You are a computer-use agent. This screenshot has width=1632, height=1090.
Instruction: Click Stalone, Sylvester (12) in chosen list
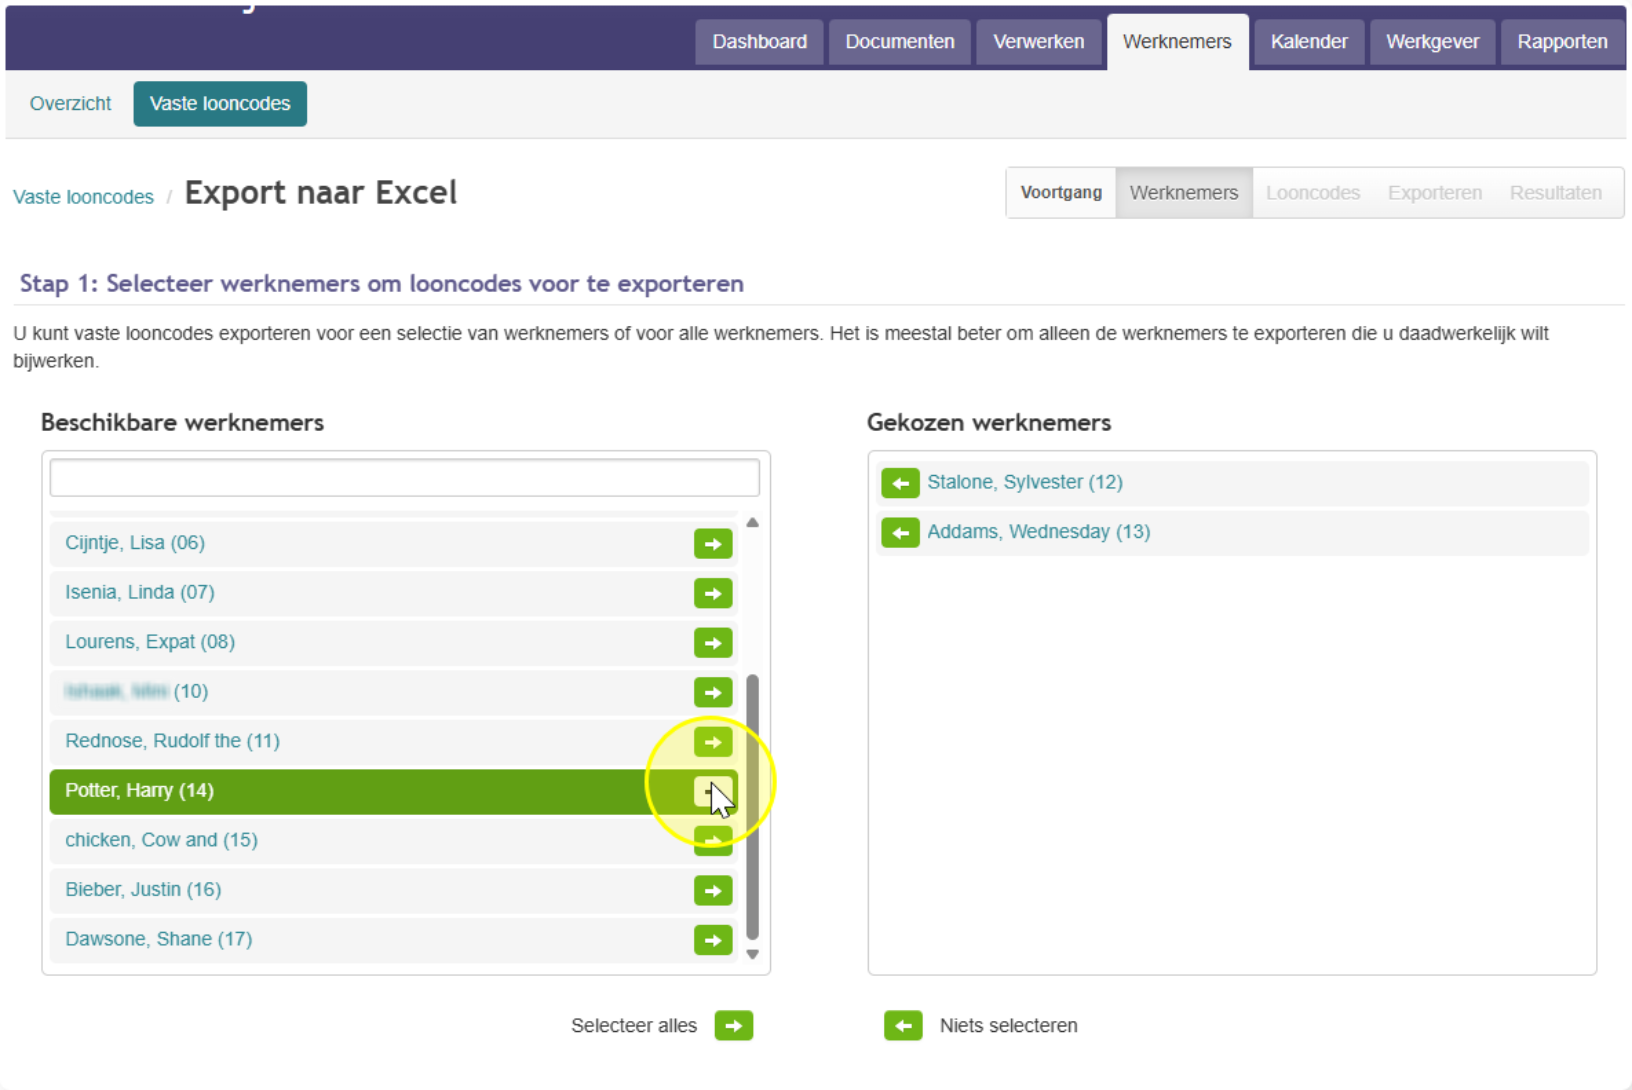pyautogui.click(x=1025, y=482)
